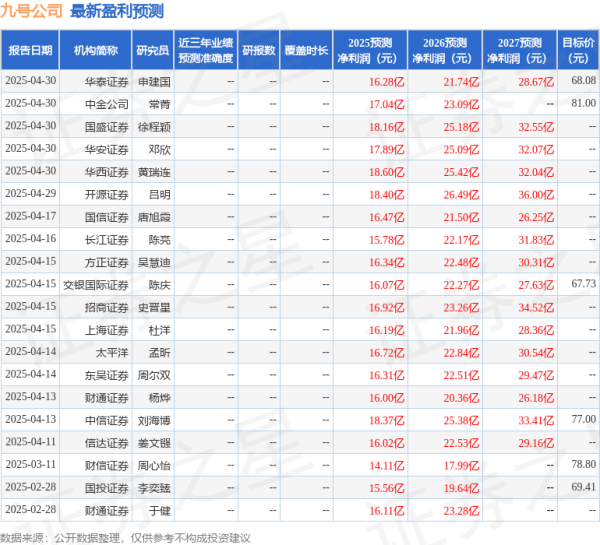600x545 pixels.
Task: Click the 九号公司 title text
Action: 31,11
